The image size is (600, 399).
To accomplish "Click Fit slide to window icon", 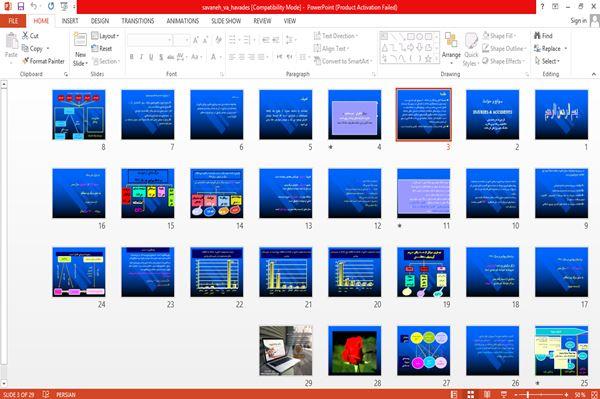I will pyautogui.click(x=594, y=394).
